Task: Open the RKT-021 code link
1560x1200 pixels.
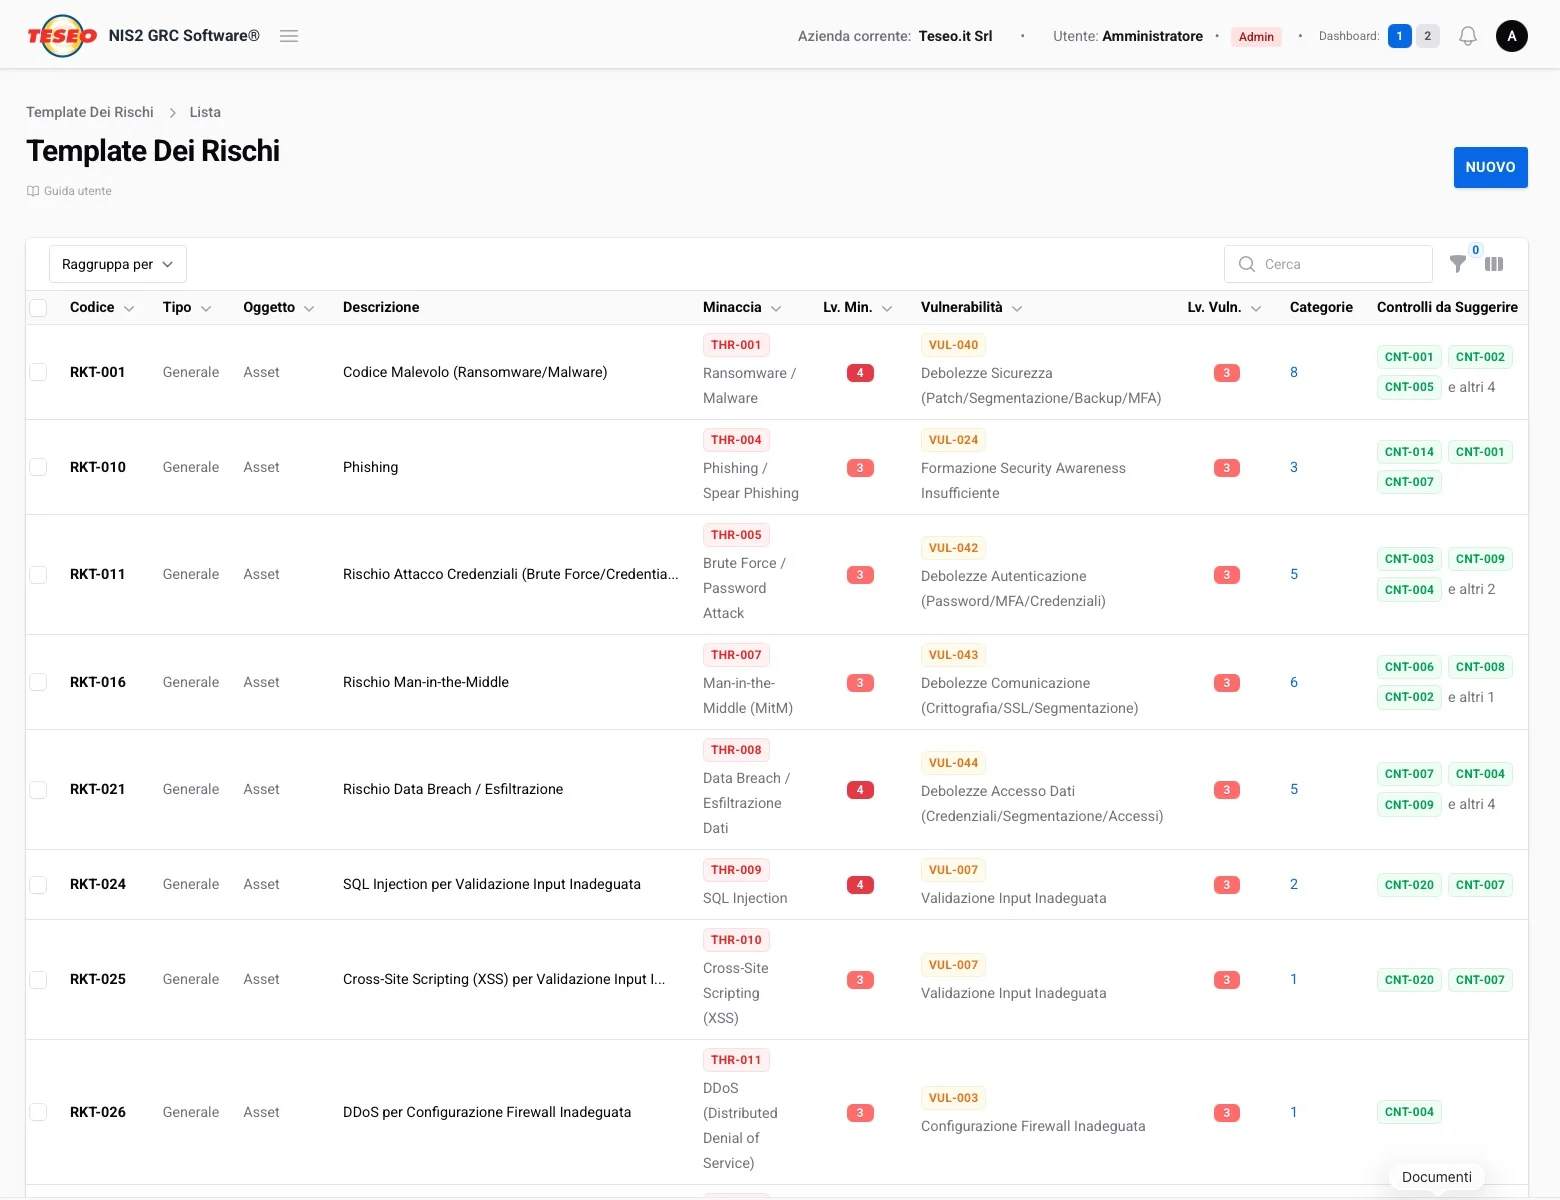Action: click(x=98, y=789)
